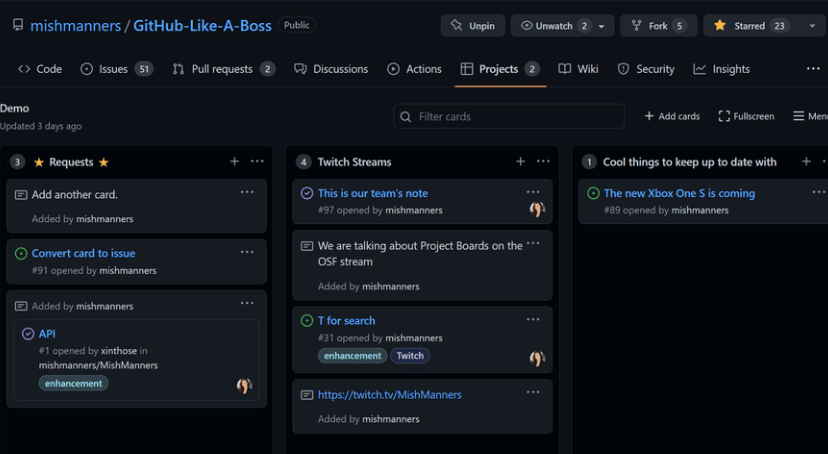Image resolution: width=828 pixels, height=454 pixels.
Task: Open options for the Project Boards note card
Action: [533, 243]
